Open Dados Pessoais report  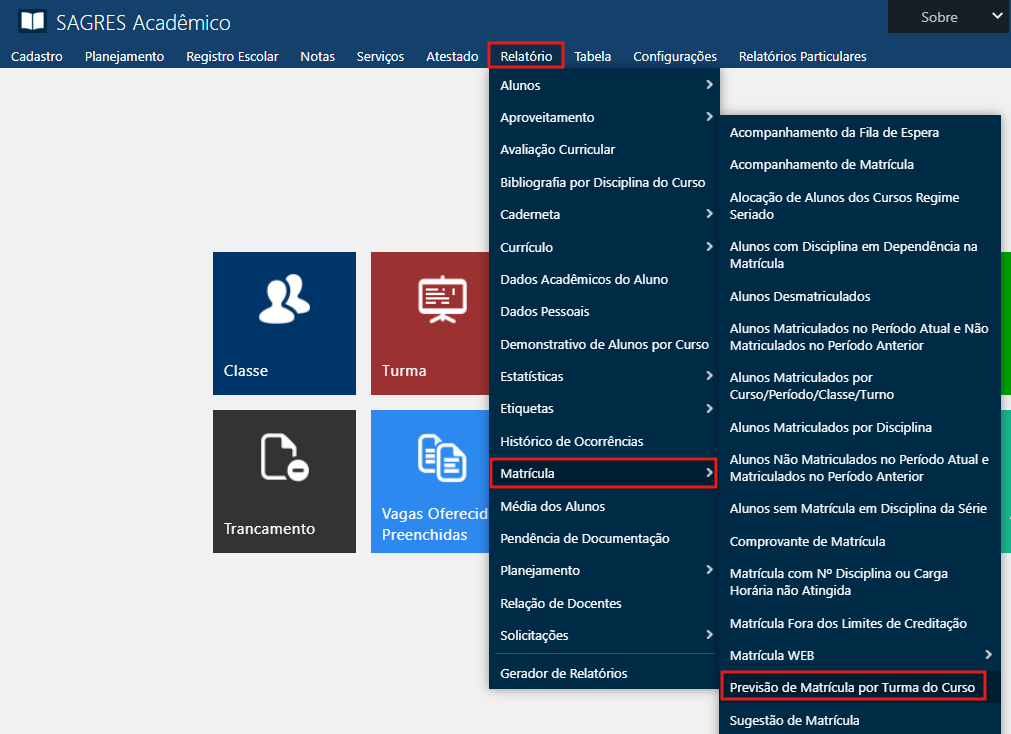click(x=545, y=311)
